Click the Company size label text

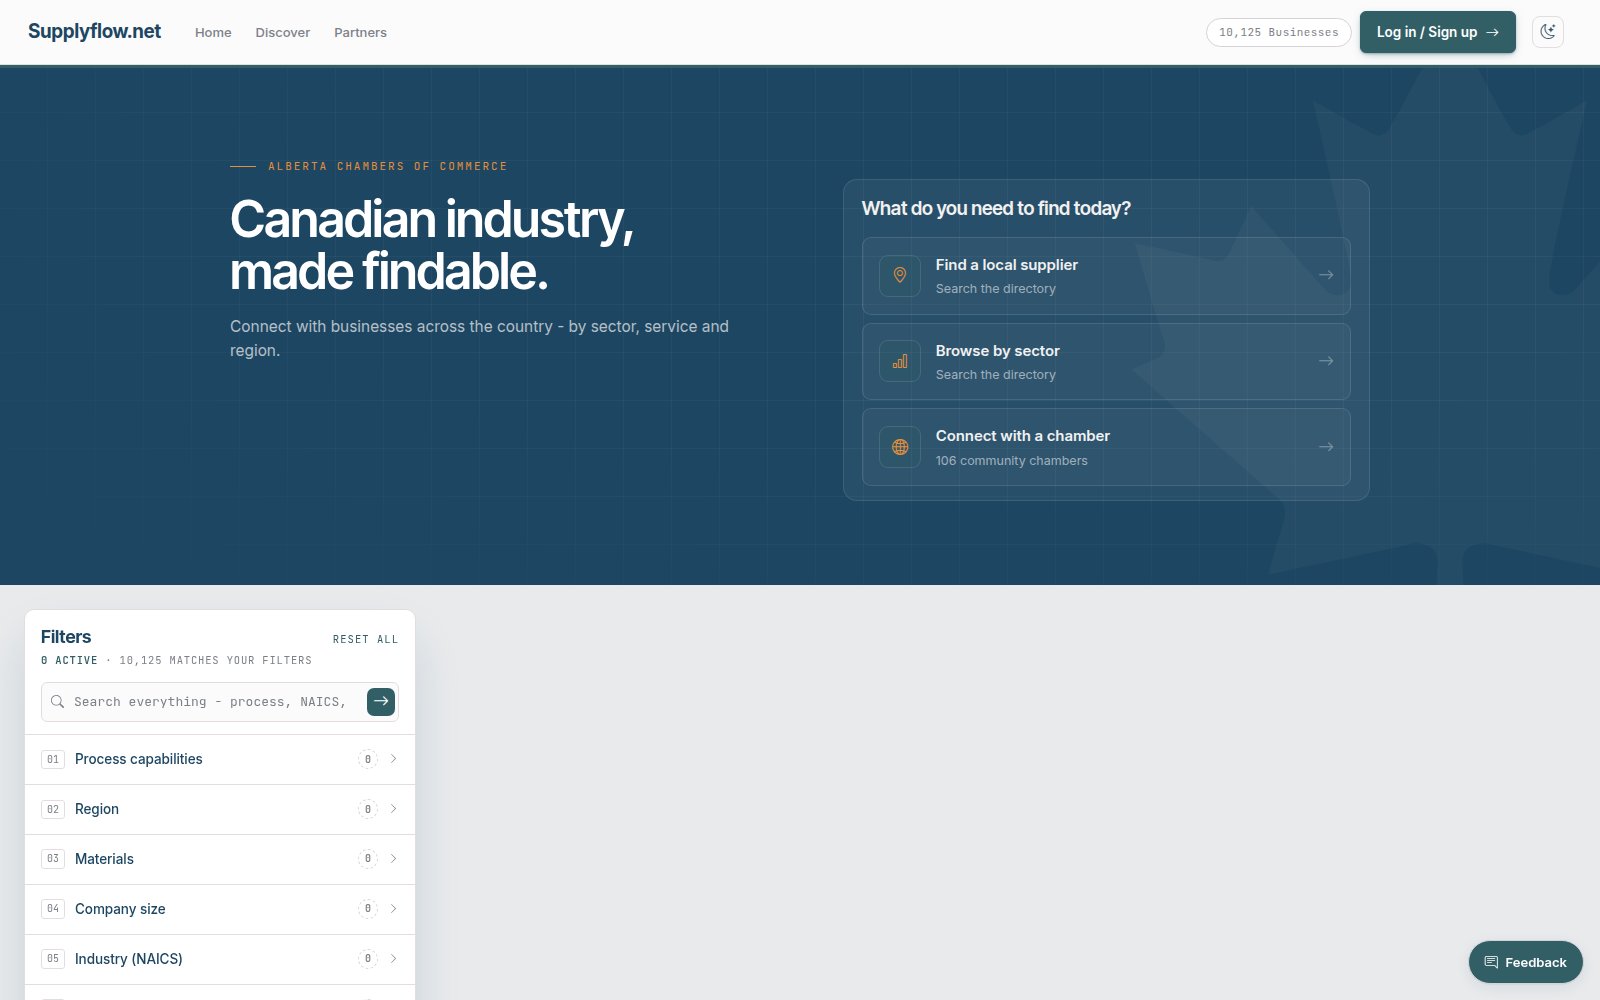pyautogui.click(x=120, y=909)
